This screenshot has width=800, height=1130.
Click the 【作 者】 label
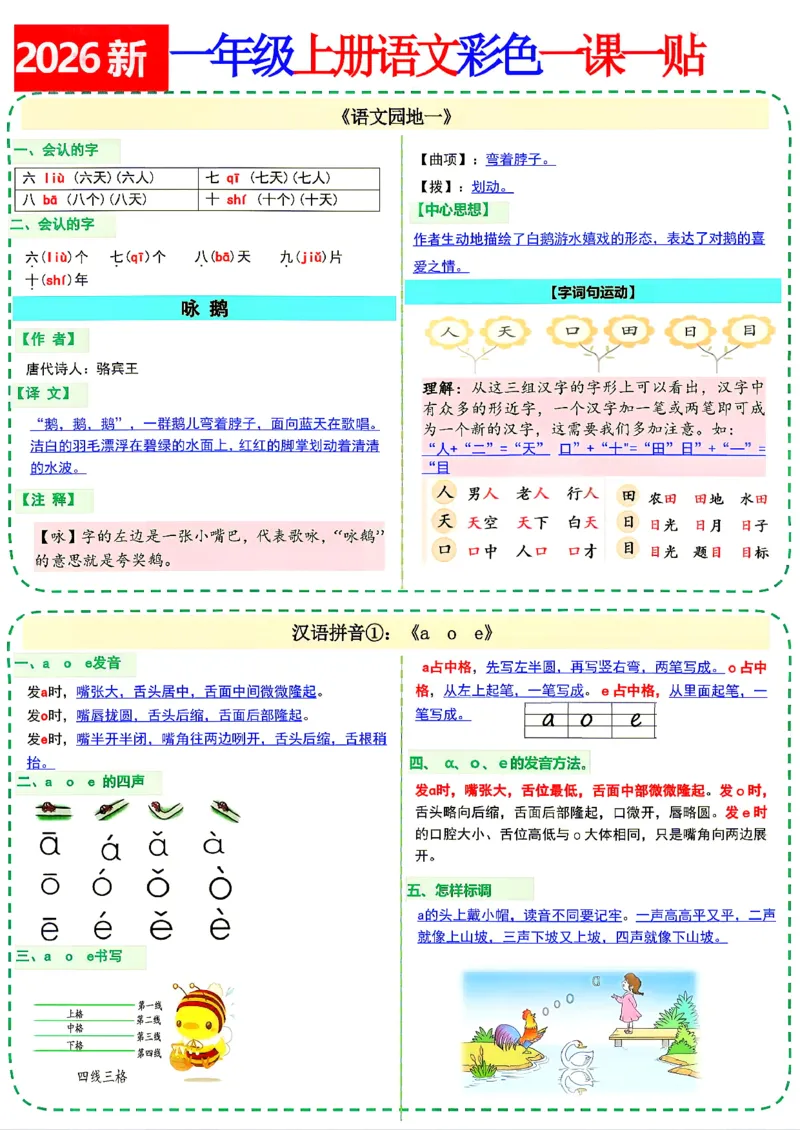[x=50, y=339]
